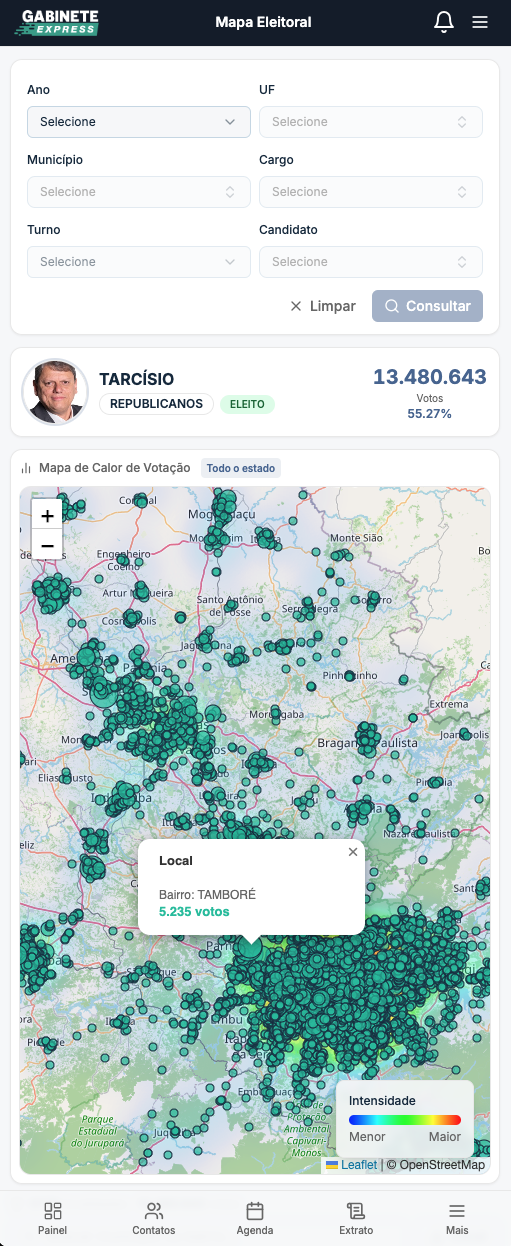Click the 'Todo o estado' tag
The width and height of the screenshot is (511, 1246).
[241, 468]
